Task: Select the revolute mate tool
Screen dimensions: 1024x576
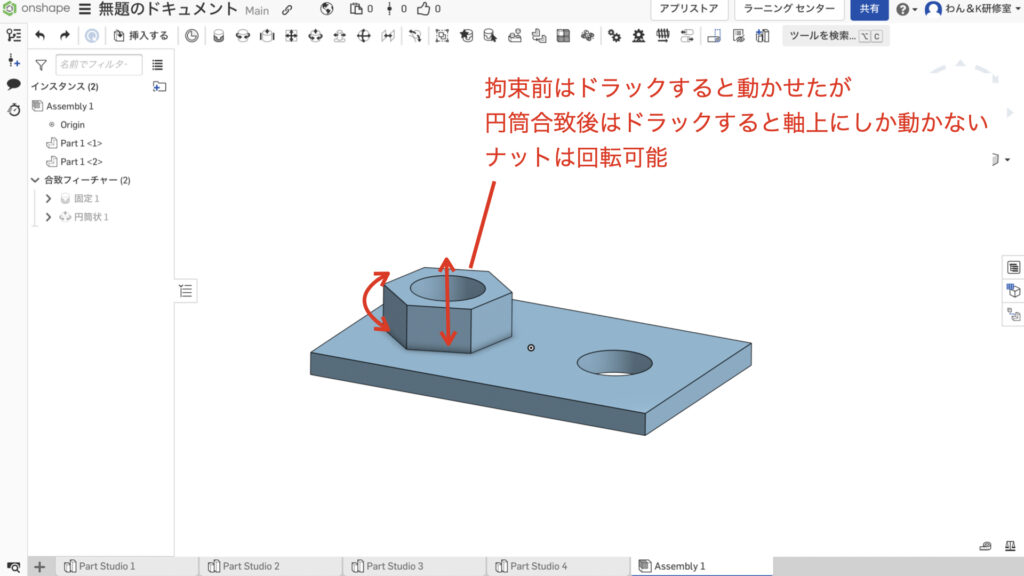Action: tap(243, 36)
